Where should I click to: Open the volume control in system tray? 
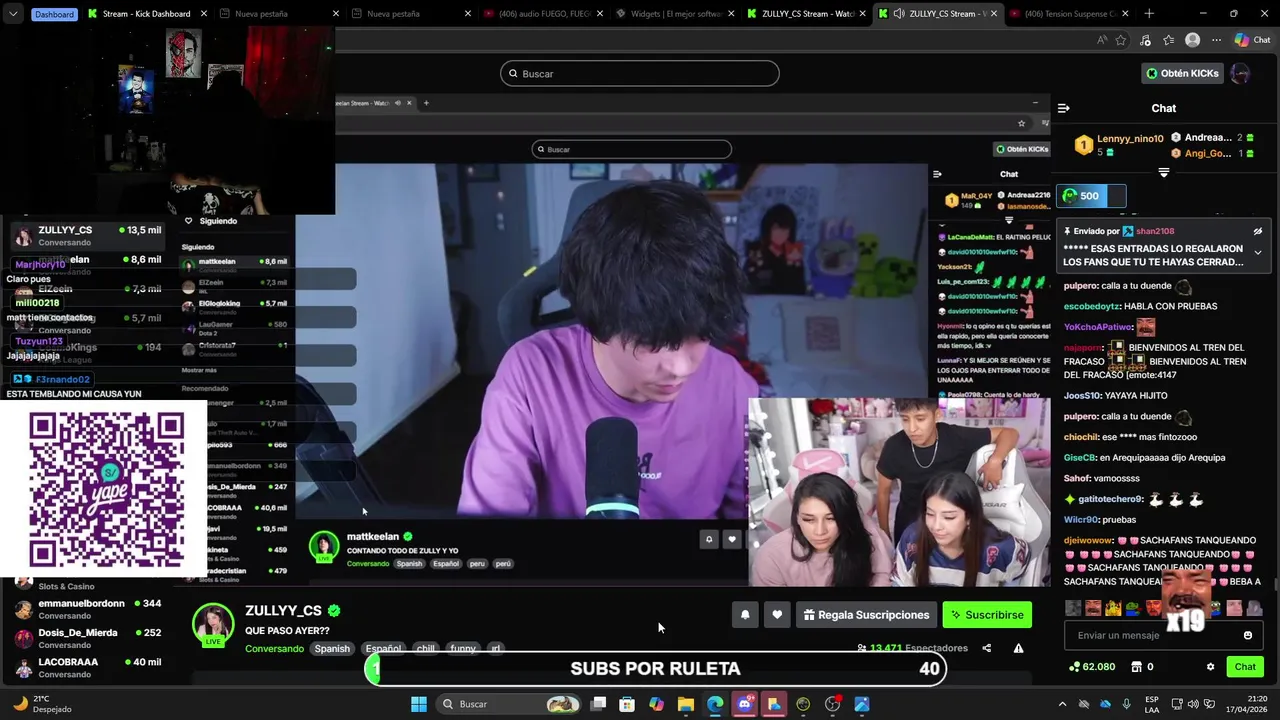pyautogui.click(x=1195, y=704)
